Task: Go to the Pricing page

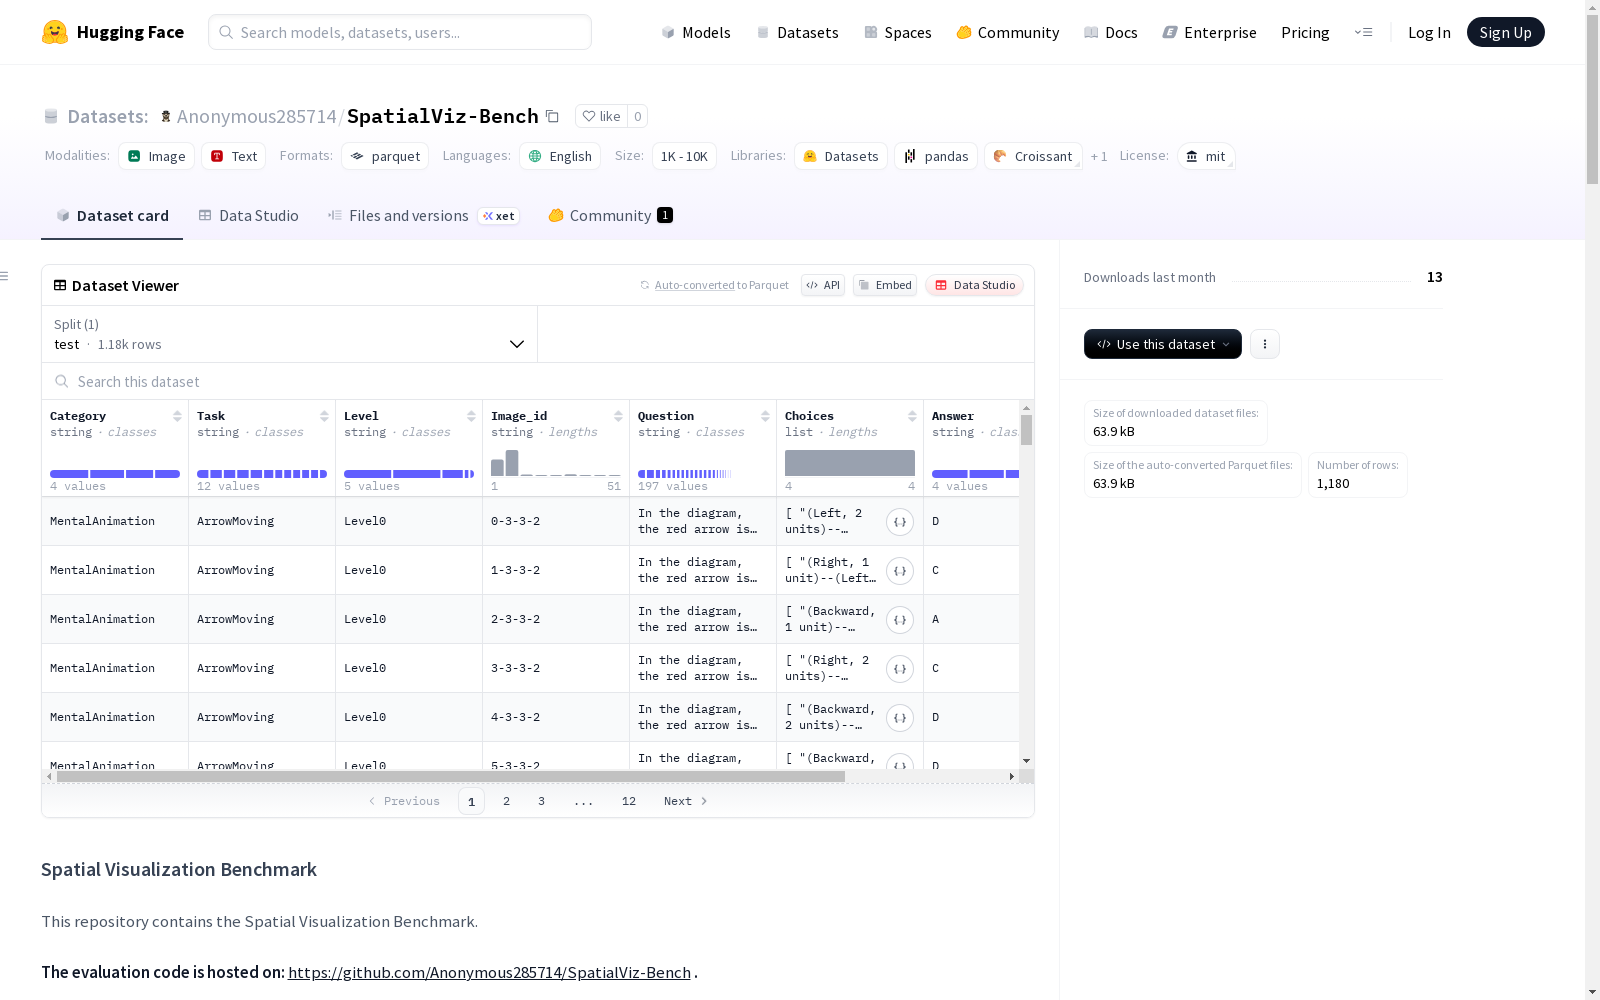Action: tap(1305, 32)
